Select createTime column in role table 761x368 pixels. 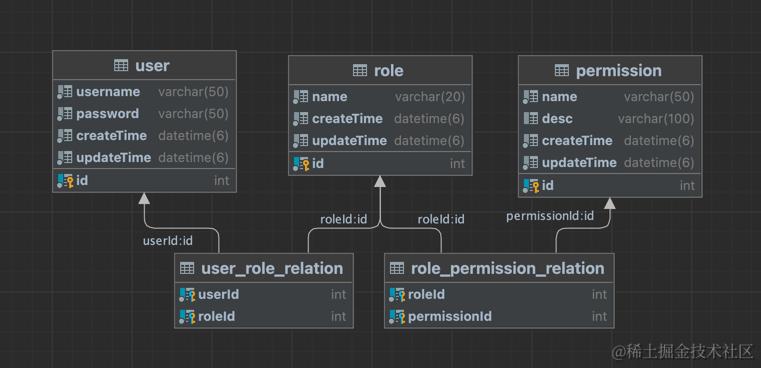347,118
